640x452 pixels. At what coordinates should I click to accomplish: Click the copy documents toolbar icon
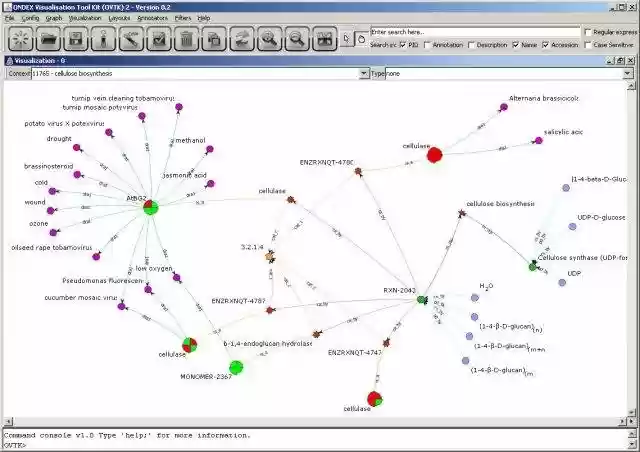pyautogui.click(x=214, y=39)
